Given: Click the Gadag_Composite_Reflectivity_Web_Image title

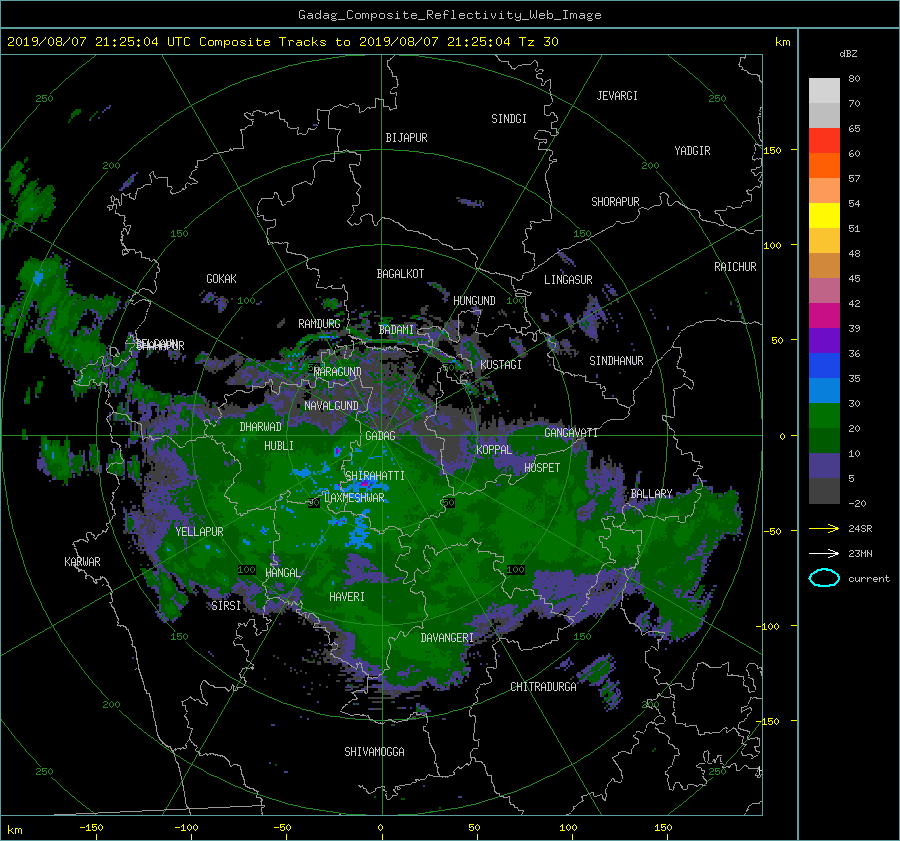Looking at the screenshot, I should pos(450,15).
